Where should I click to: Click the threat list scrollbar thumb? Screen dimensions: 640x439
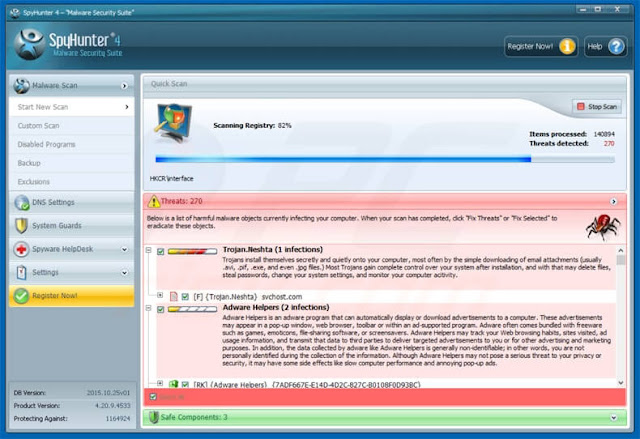[621, 260]
